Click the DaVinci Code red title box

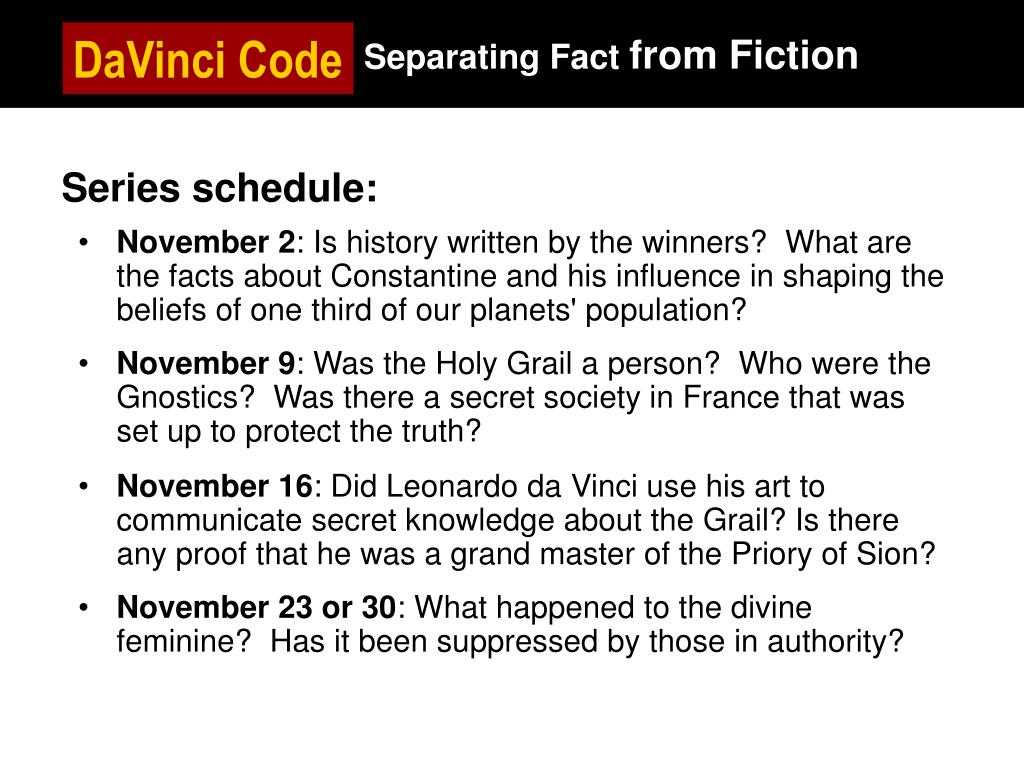208,58
